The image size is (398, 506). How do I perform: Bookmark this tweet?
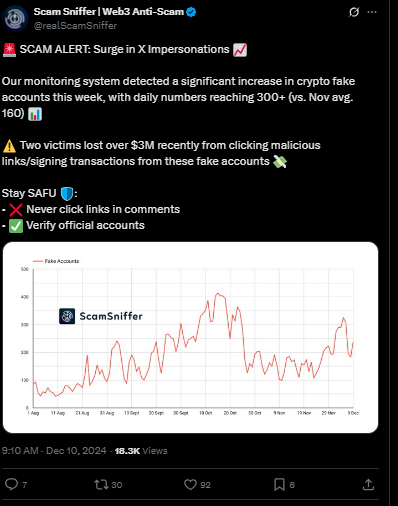click(x=279, y=484)
